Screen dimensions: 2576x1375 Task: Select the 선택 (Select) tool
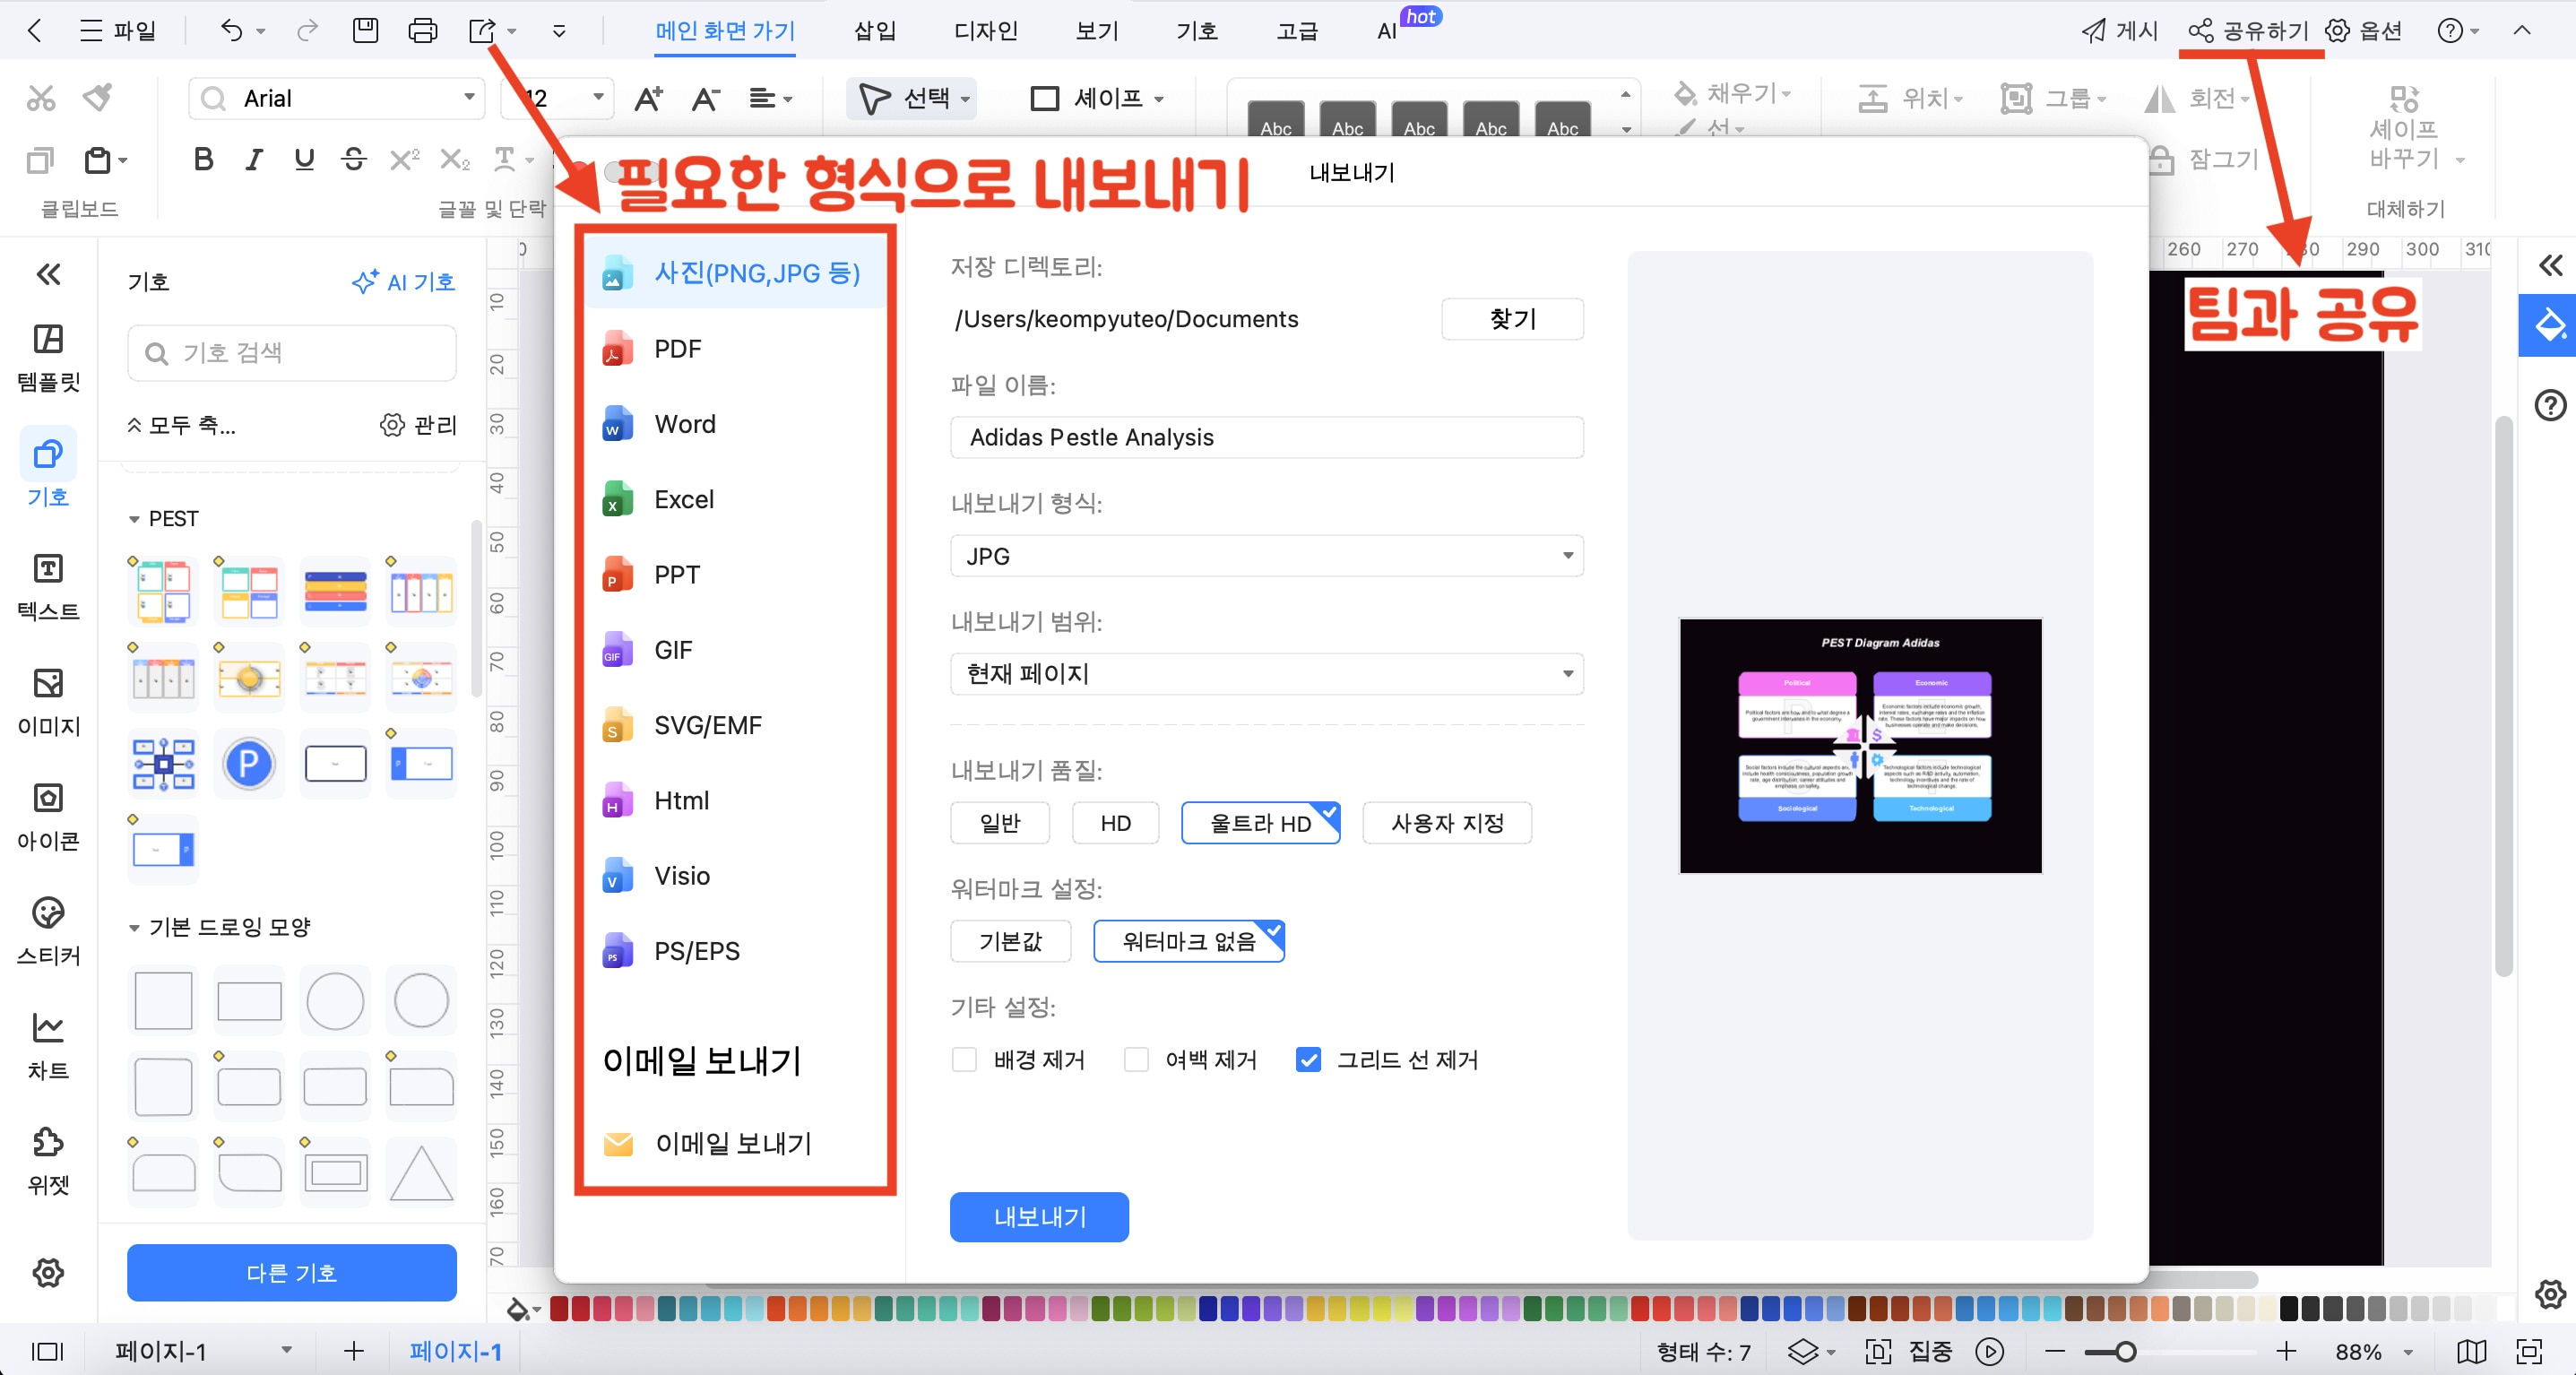[910, 98]
